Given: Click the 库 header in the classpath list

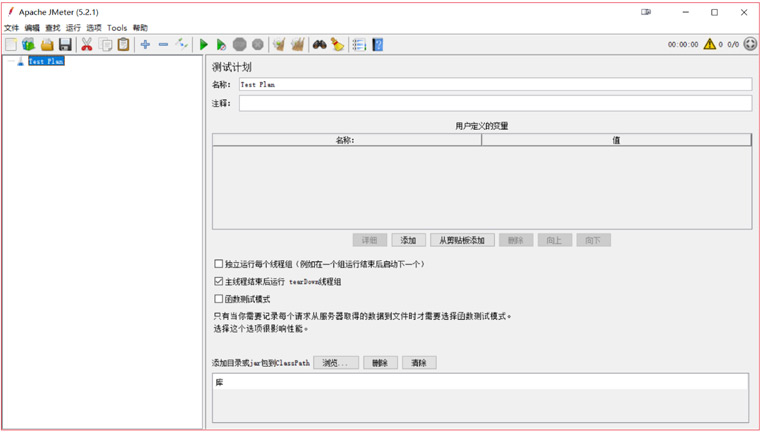Looking at the screenshot, I should [x=480, y=383].
